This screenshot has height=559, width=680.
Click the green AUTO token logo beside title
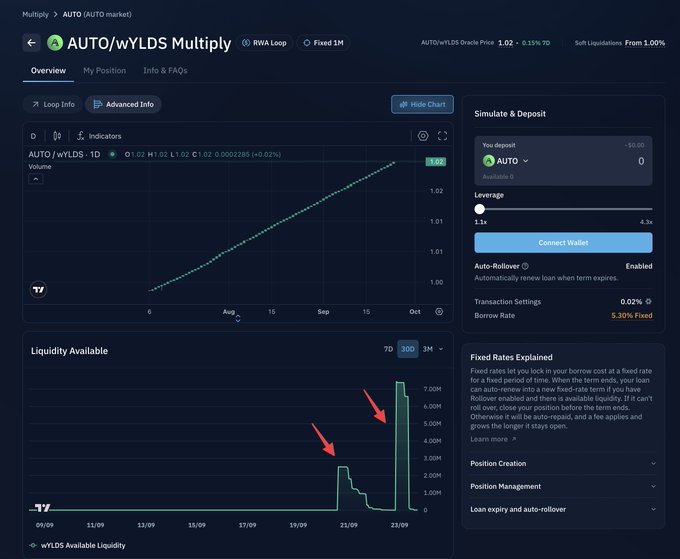pos(55,42)
